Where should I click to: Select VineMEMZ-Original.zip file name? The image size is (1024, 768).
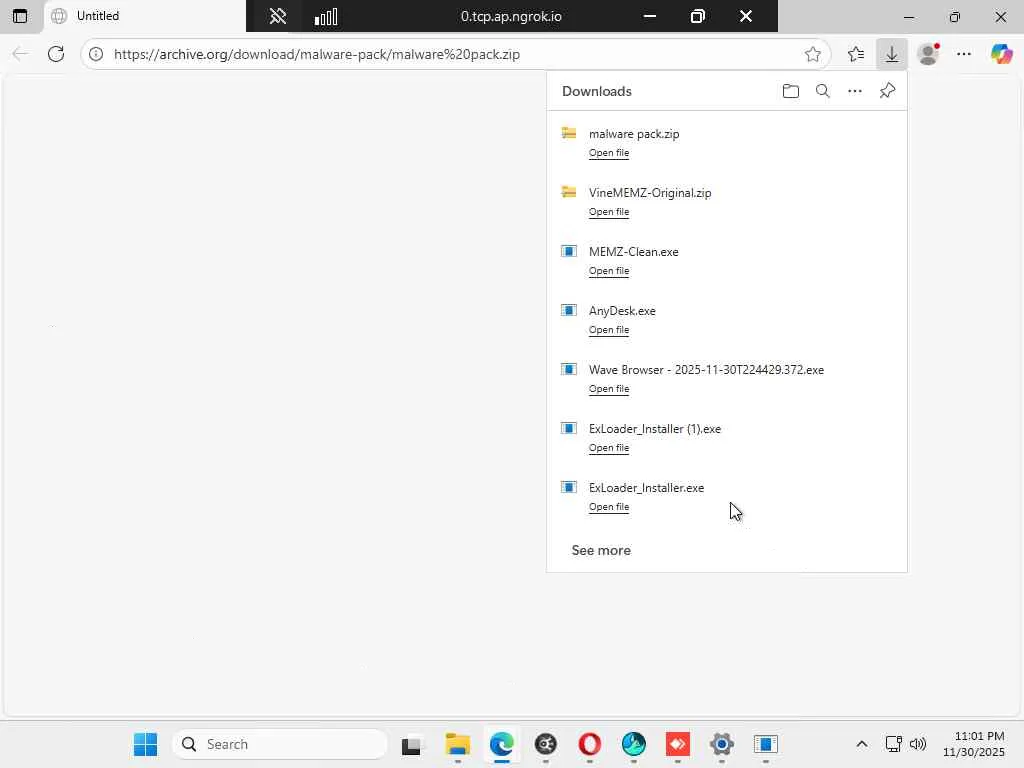pos(650,193)
